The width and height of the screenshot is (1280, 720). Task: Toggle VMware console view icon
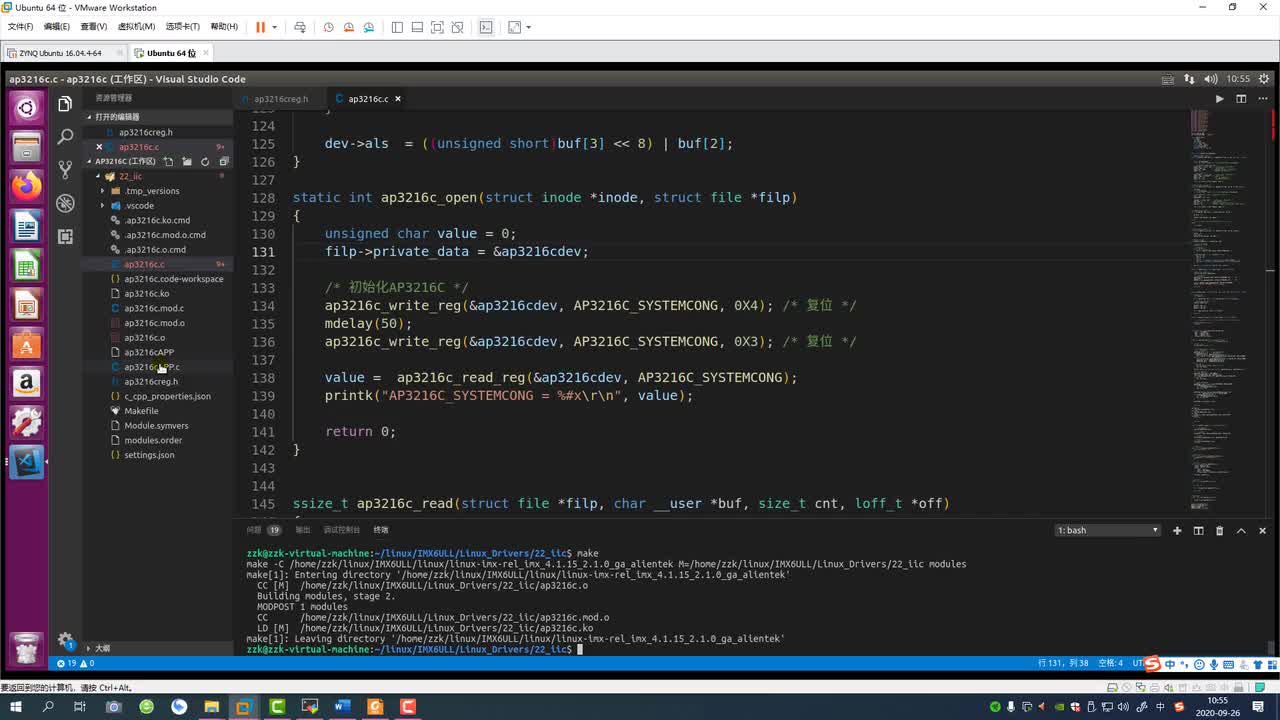click(486, 27)
